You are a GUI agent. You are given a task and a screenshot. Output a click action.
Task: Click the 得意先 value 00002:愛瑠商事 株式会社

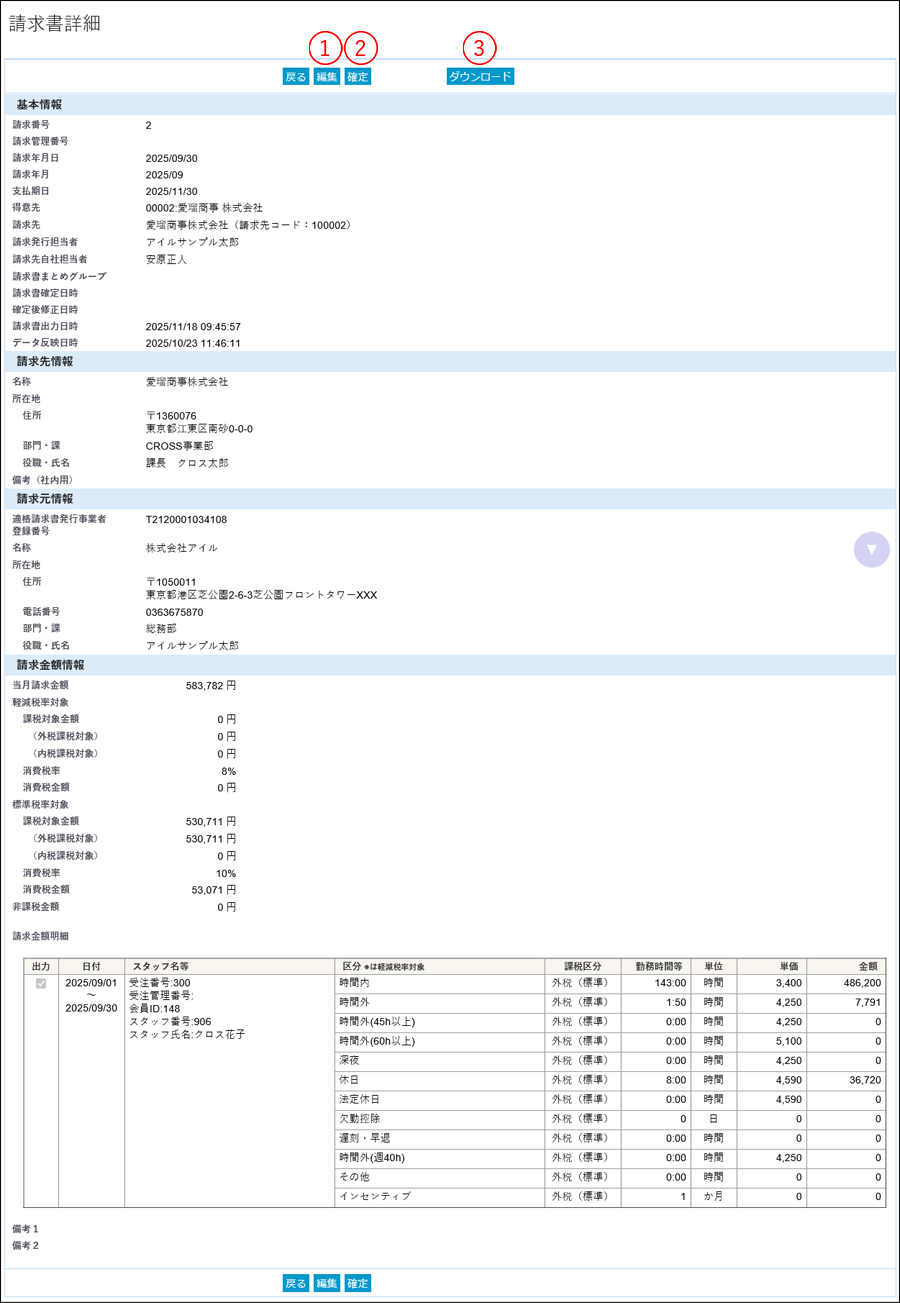pyautogui.click(x=204, y=208)
